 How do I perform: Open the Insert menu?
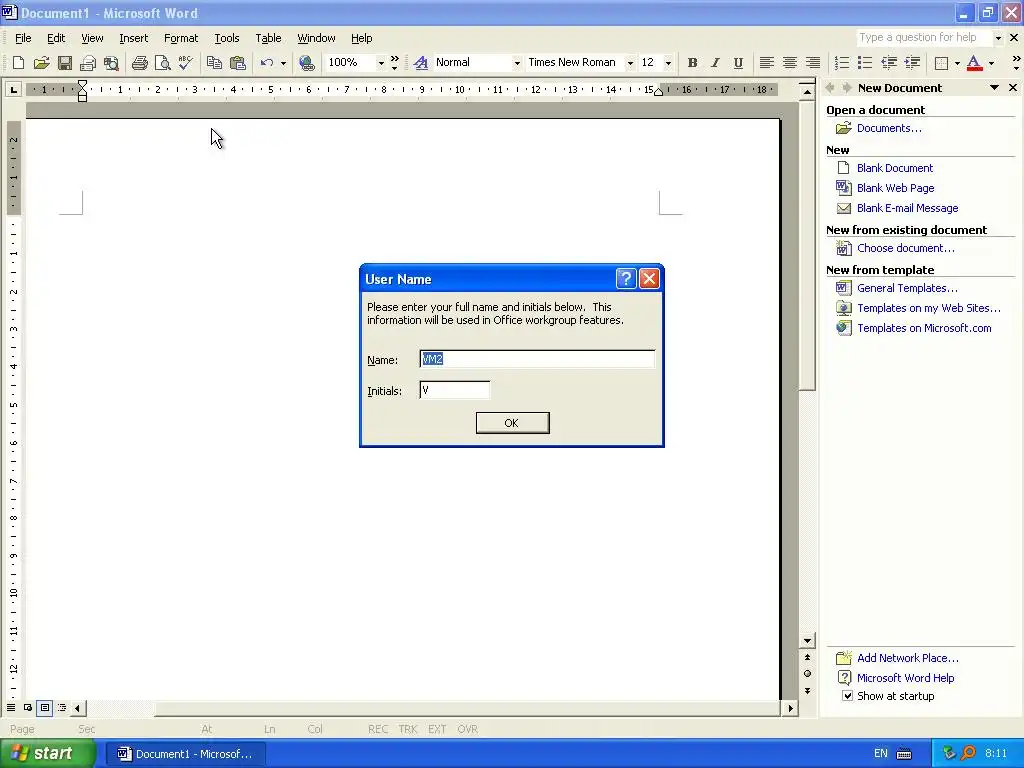point(133,38)
